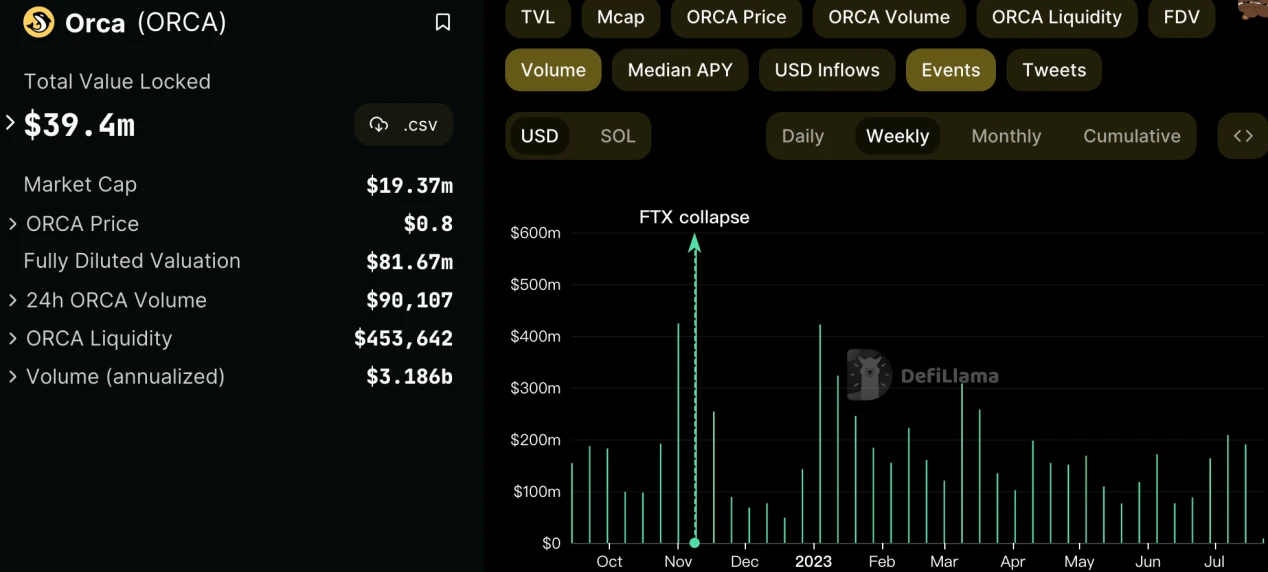Click the DefiLlama watermark logo
Image resolution: width=1268 pixels, height=572 pixels.
point(869,375)
